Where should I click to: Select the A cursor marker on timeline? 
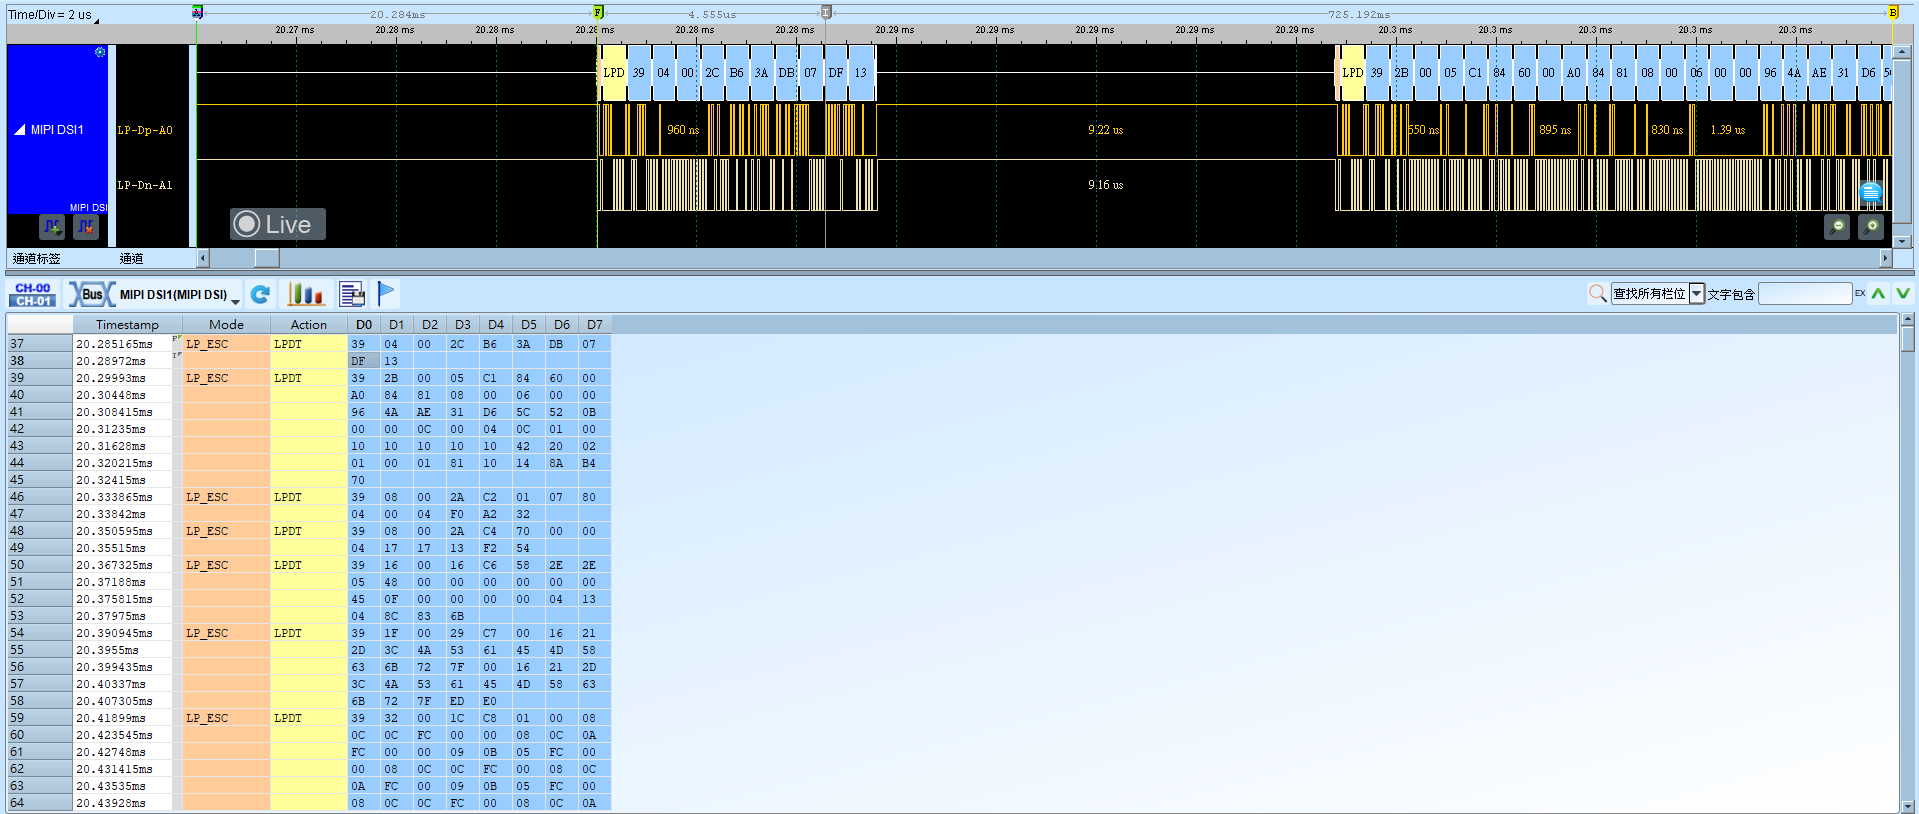tap(197, 12)
